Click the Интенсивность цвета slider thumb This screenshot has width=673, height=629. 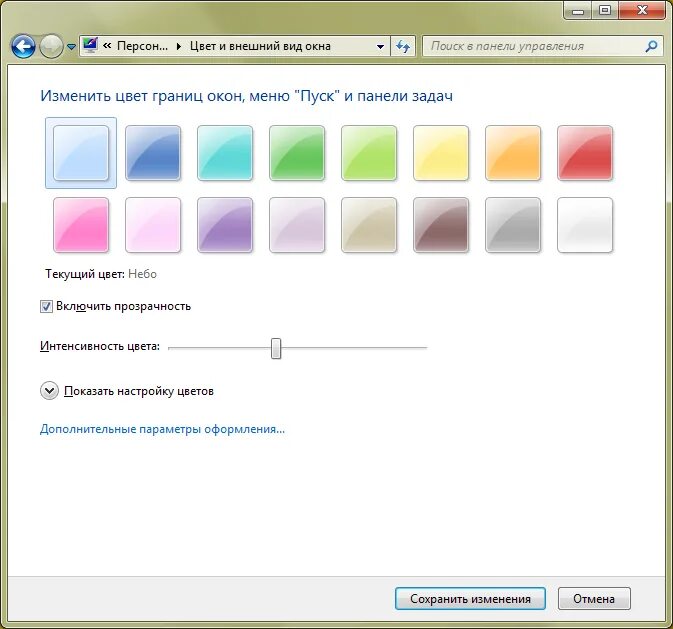[x=276, y=348]
